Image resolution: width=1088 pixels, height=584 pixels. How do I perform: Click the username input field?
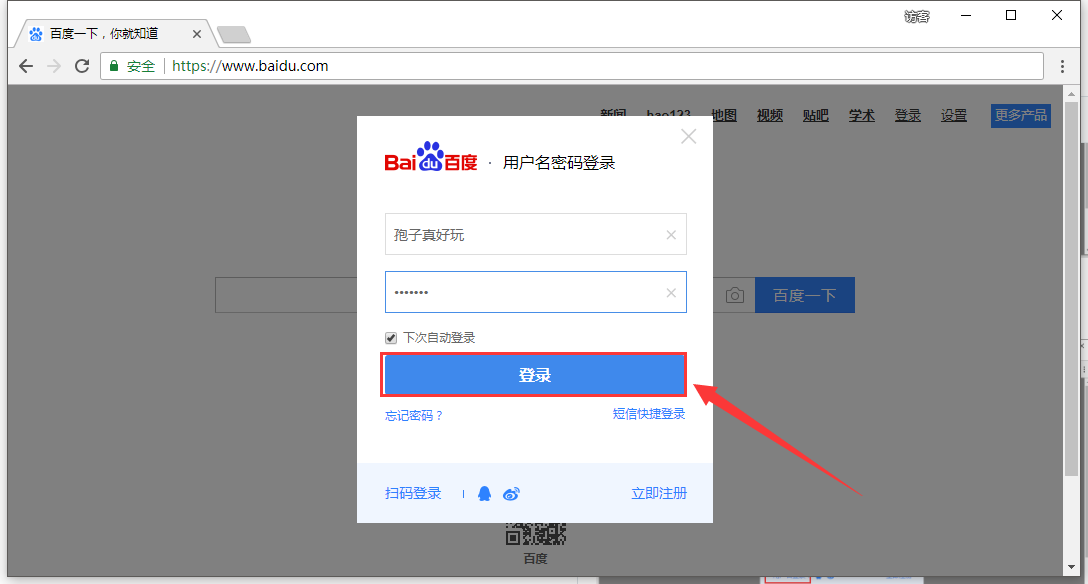[520, 235]
